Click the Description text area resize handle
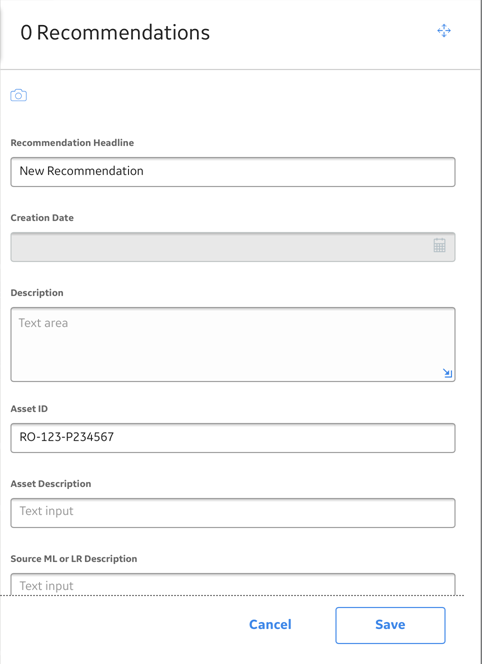482x664 pixels. coord(448,373)
